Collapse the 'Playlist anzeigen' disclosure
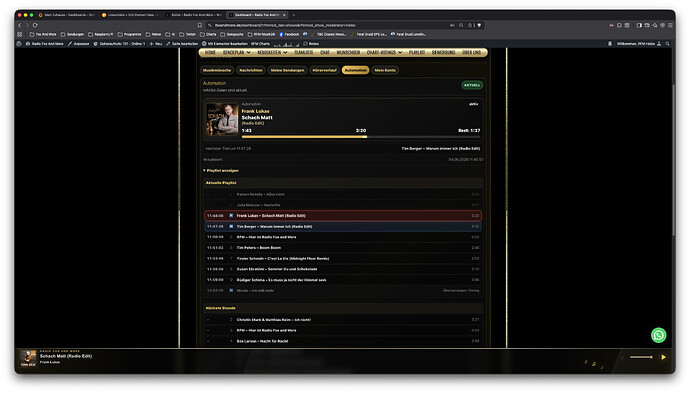This screenshot has width=690, height=393. (x=221, y=170)
